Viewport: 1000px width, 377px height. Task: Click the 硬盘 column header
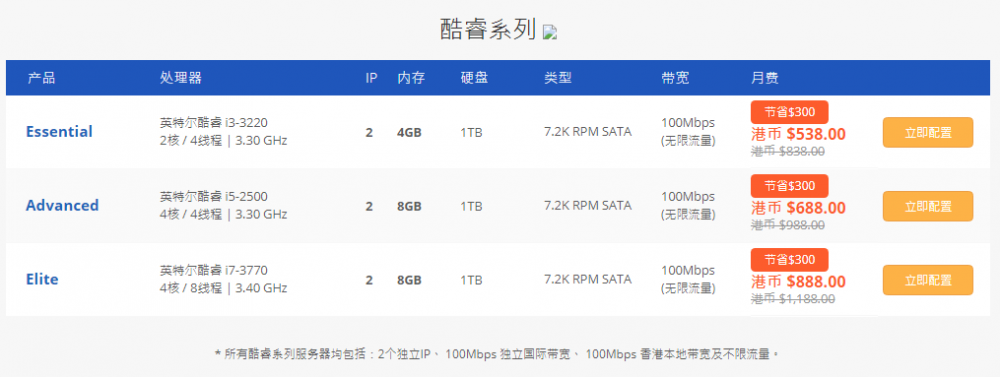click(474, 78)
